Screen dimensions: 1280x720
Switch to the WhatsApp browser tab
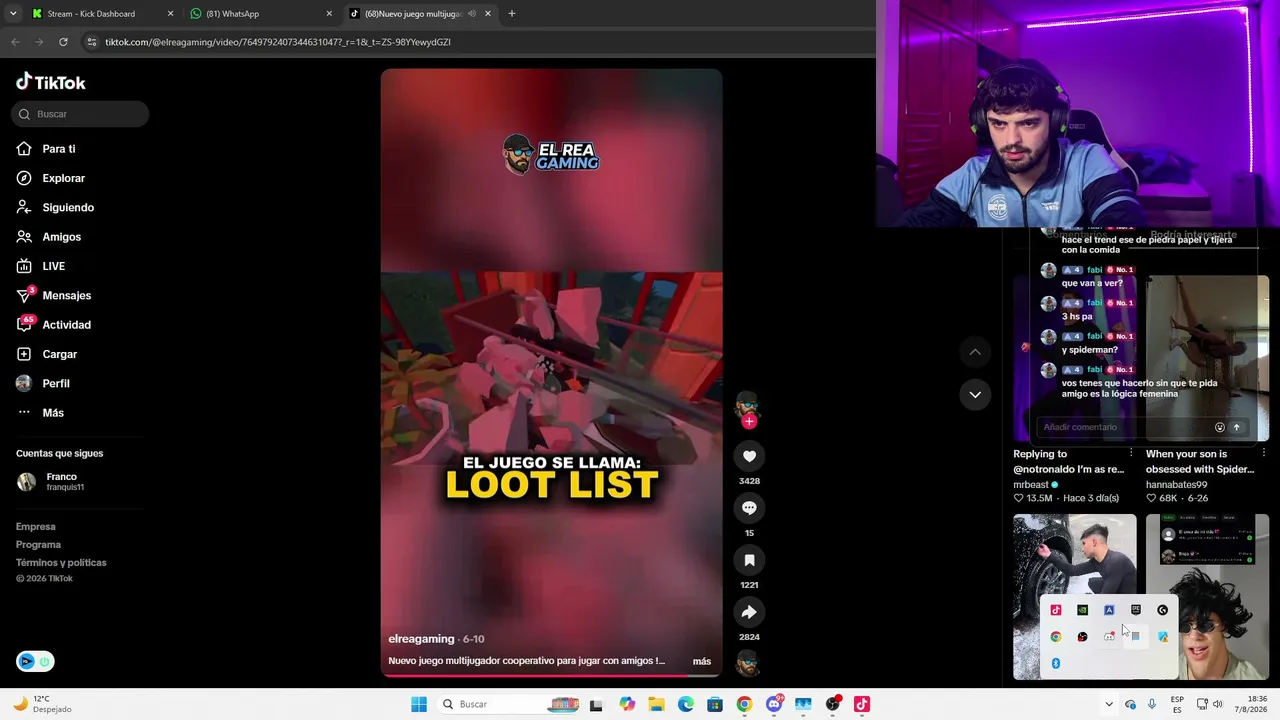coord(262,14)
